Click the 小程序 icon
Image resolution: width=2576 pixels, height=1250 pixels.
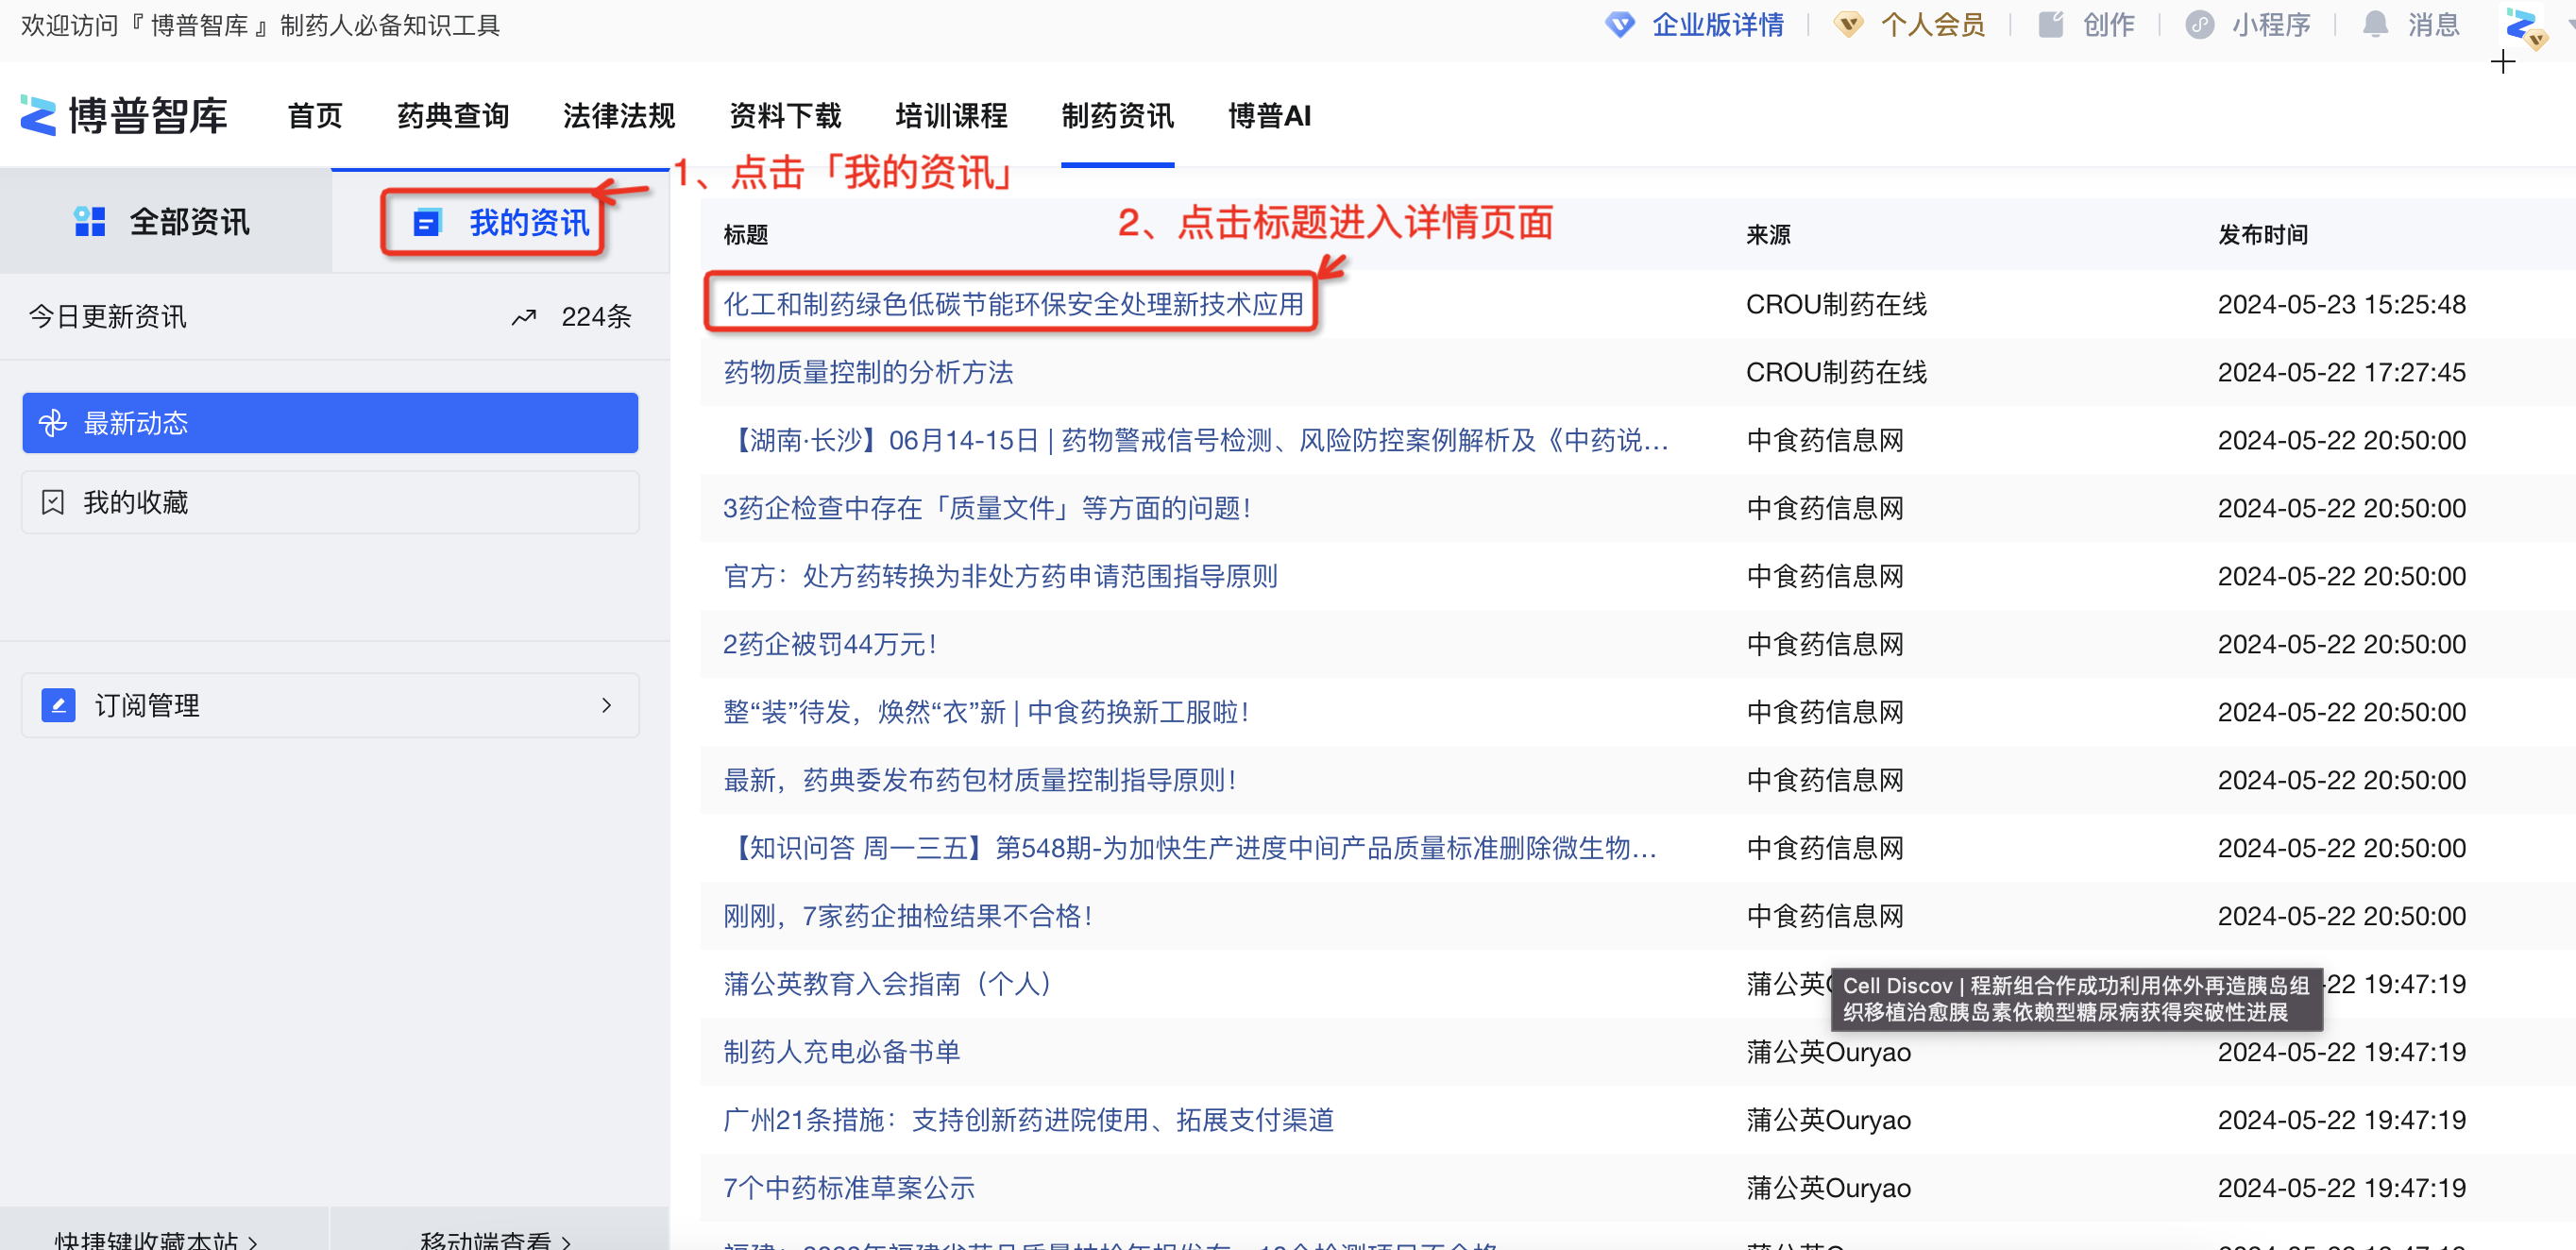[2199, 25]
